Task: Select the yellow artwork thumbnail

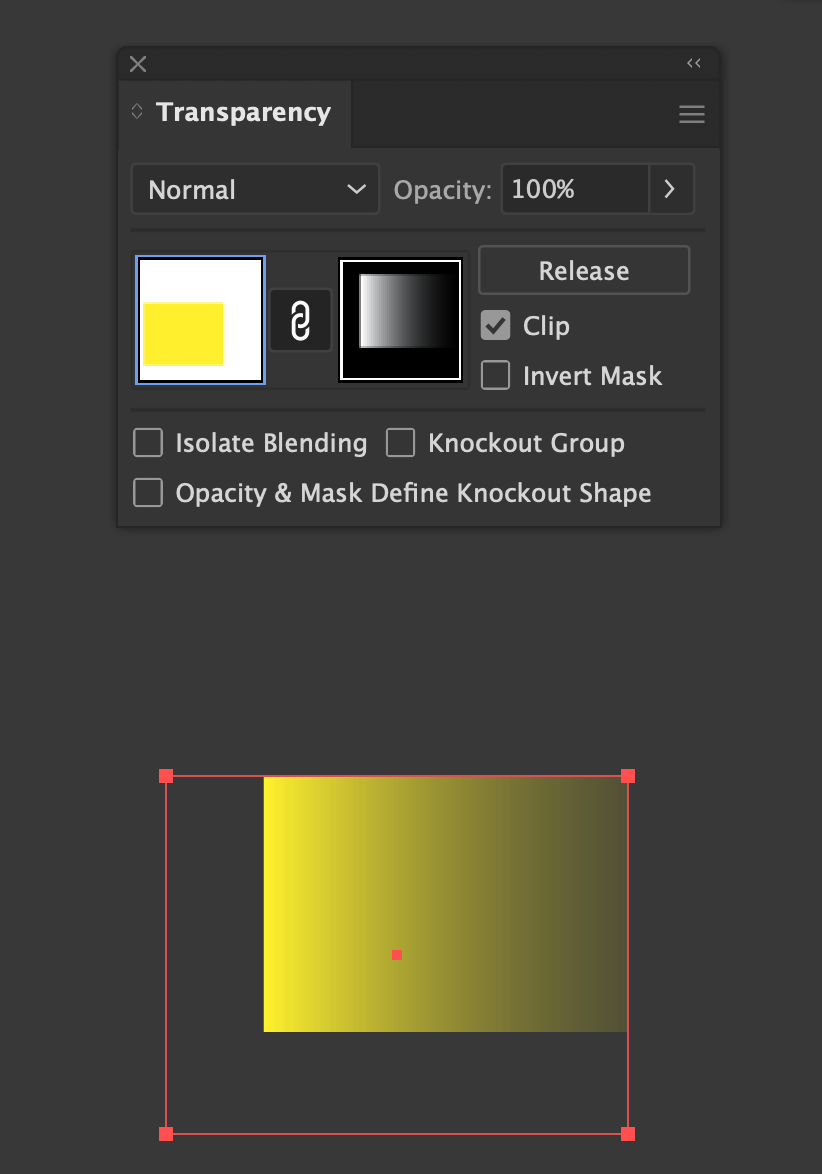Action: click(x=200, y=320)
